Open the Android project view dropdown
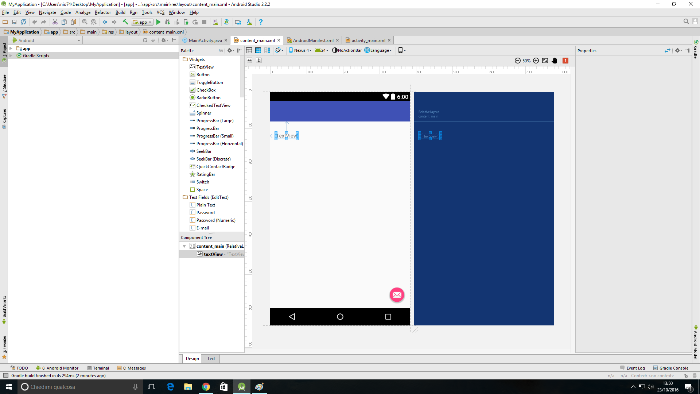 (x=46, y=40)
